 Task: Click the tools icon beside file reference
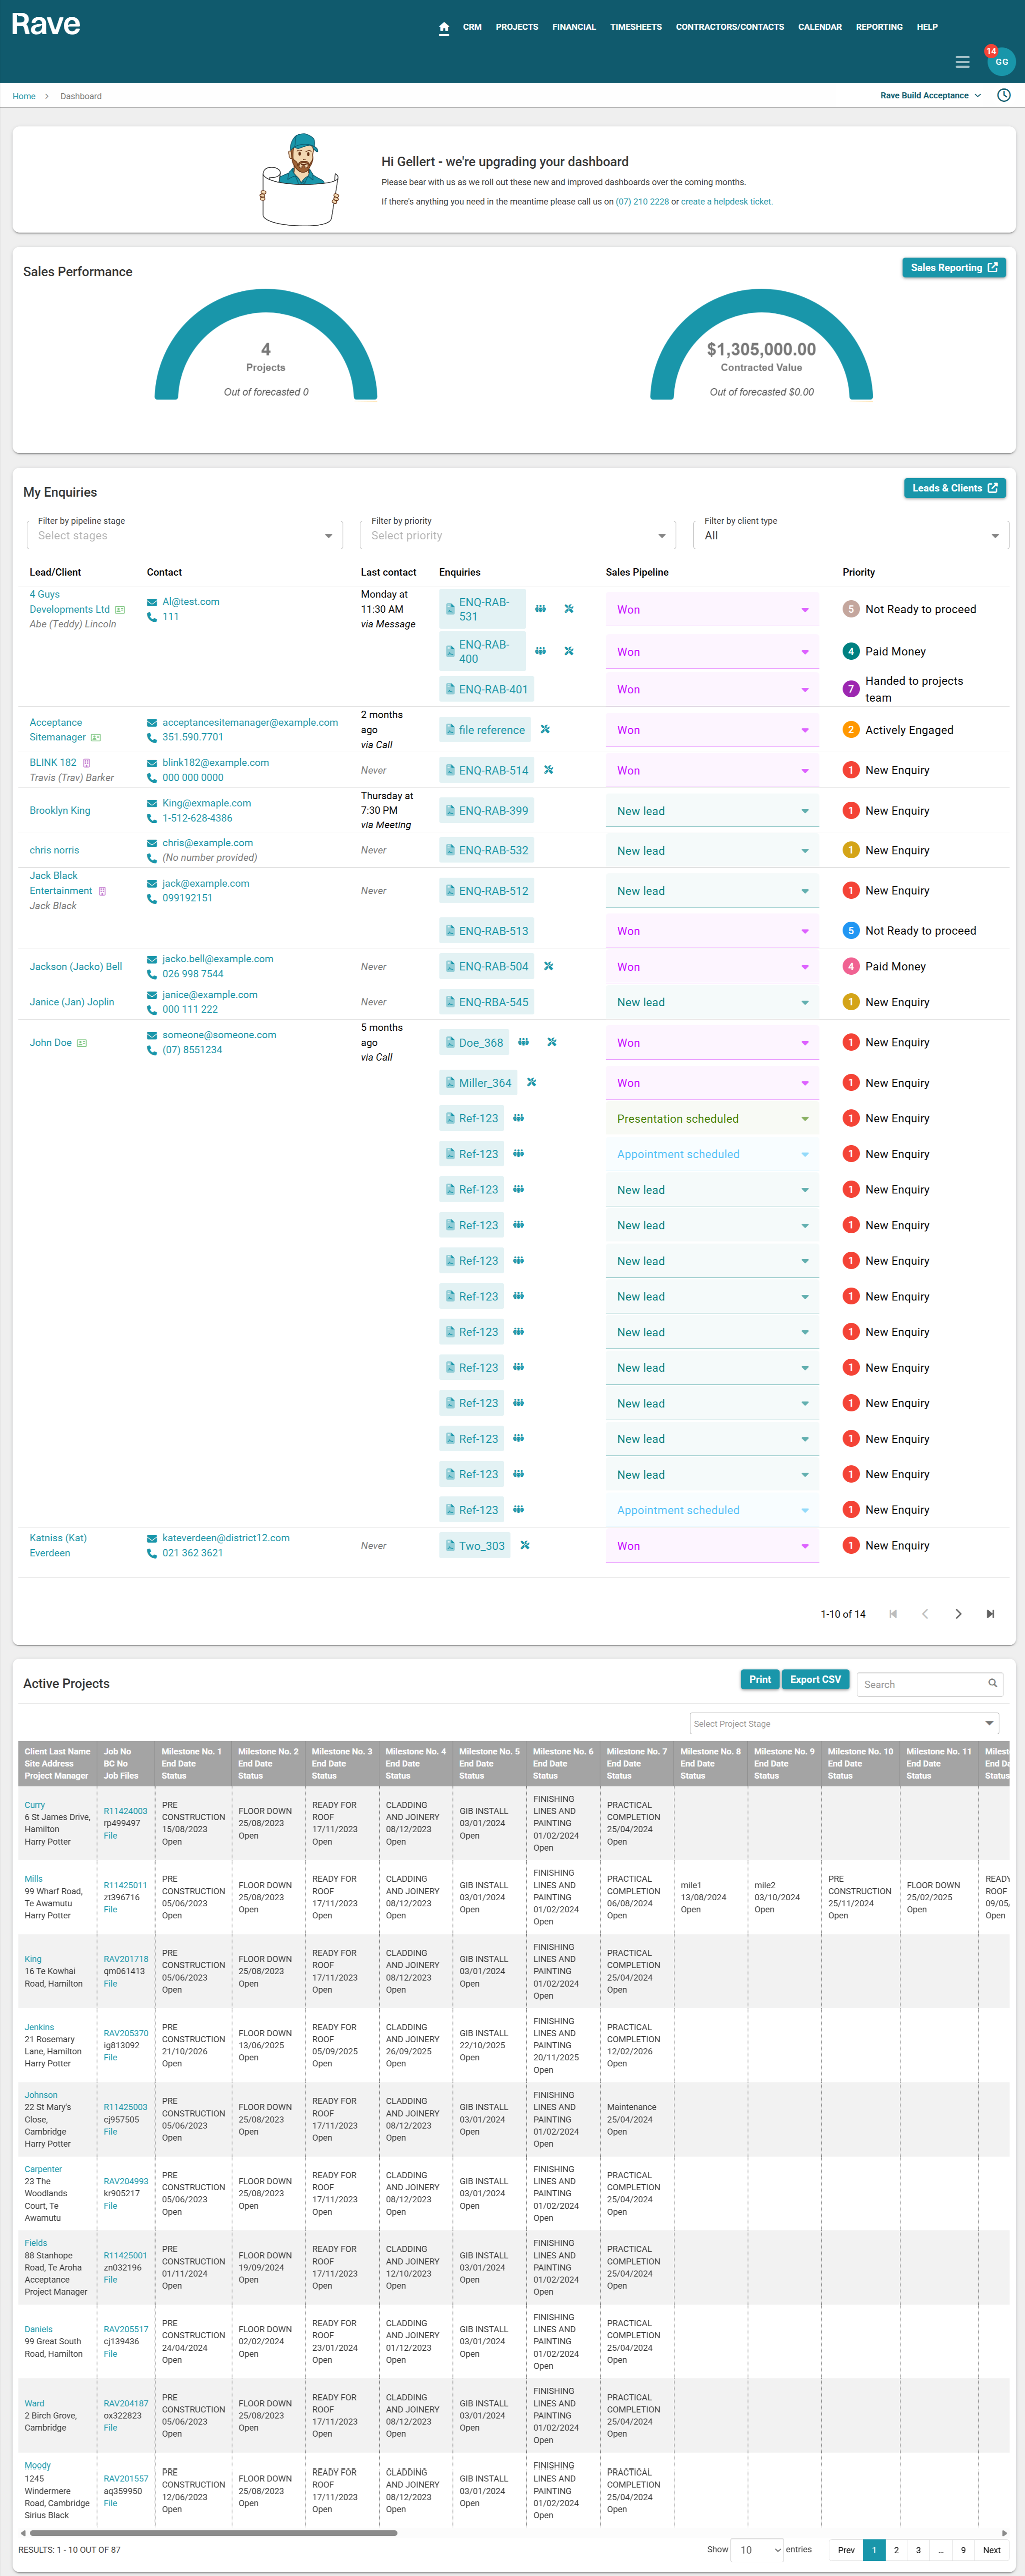click(545, 729)
